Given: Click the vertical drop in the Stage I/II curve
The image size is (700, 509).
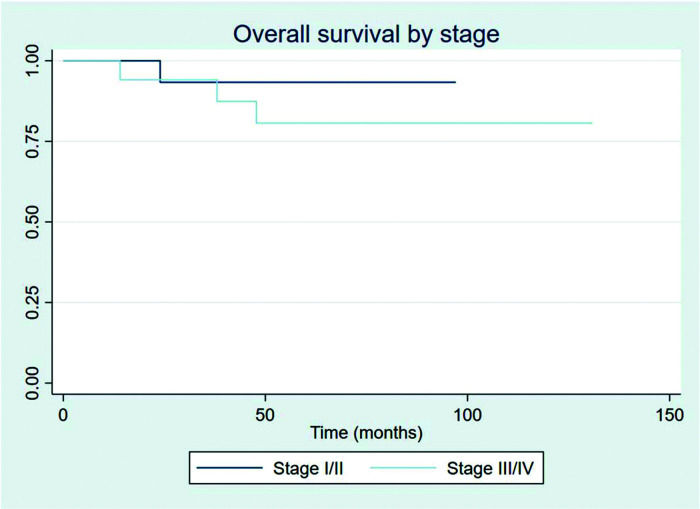Looking at the screenshot, I should click(160, 71).
